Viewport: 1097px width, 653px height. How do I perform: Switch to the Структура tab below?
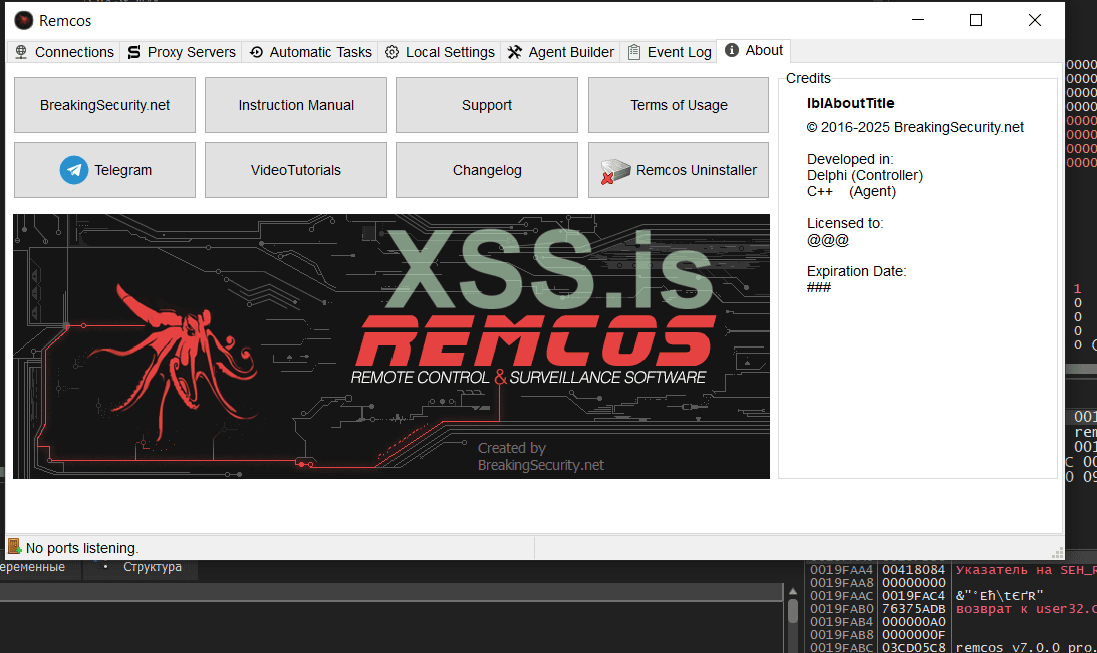point(152,567)
